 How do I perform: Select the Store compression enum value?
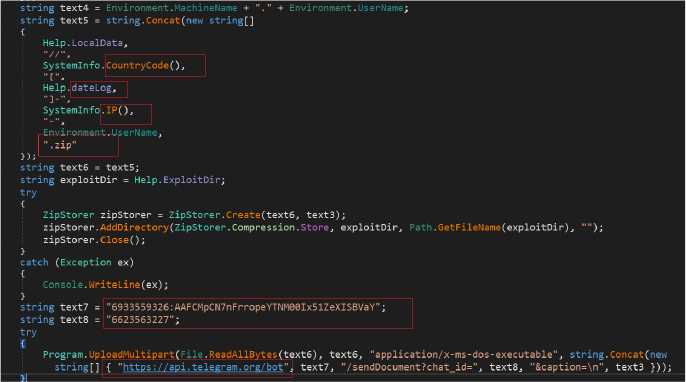tap(315, 228)
